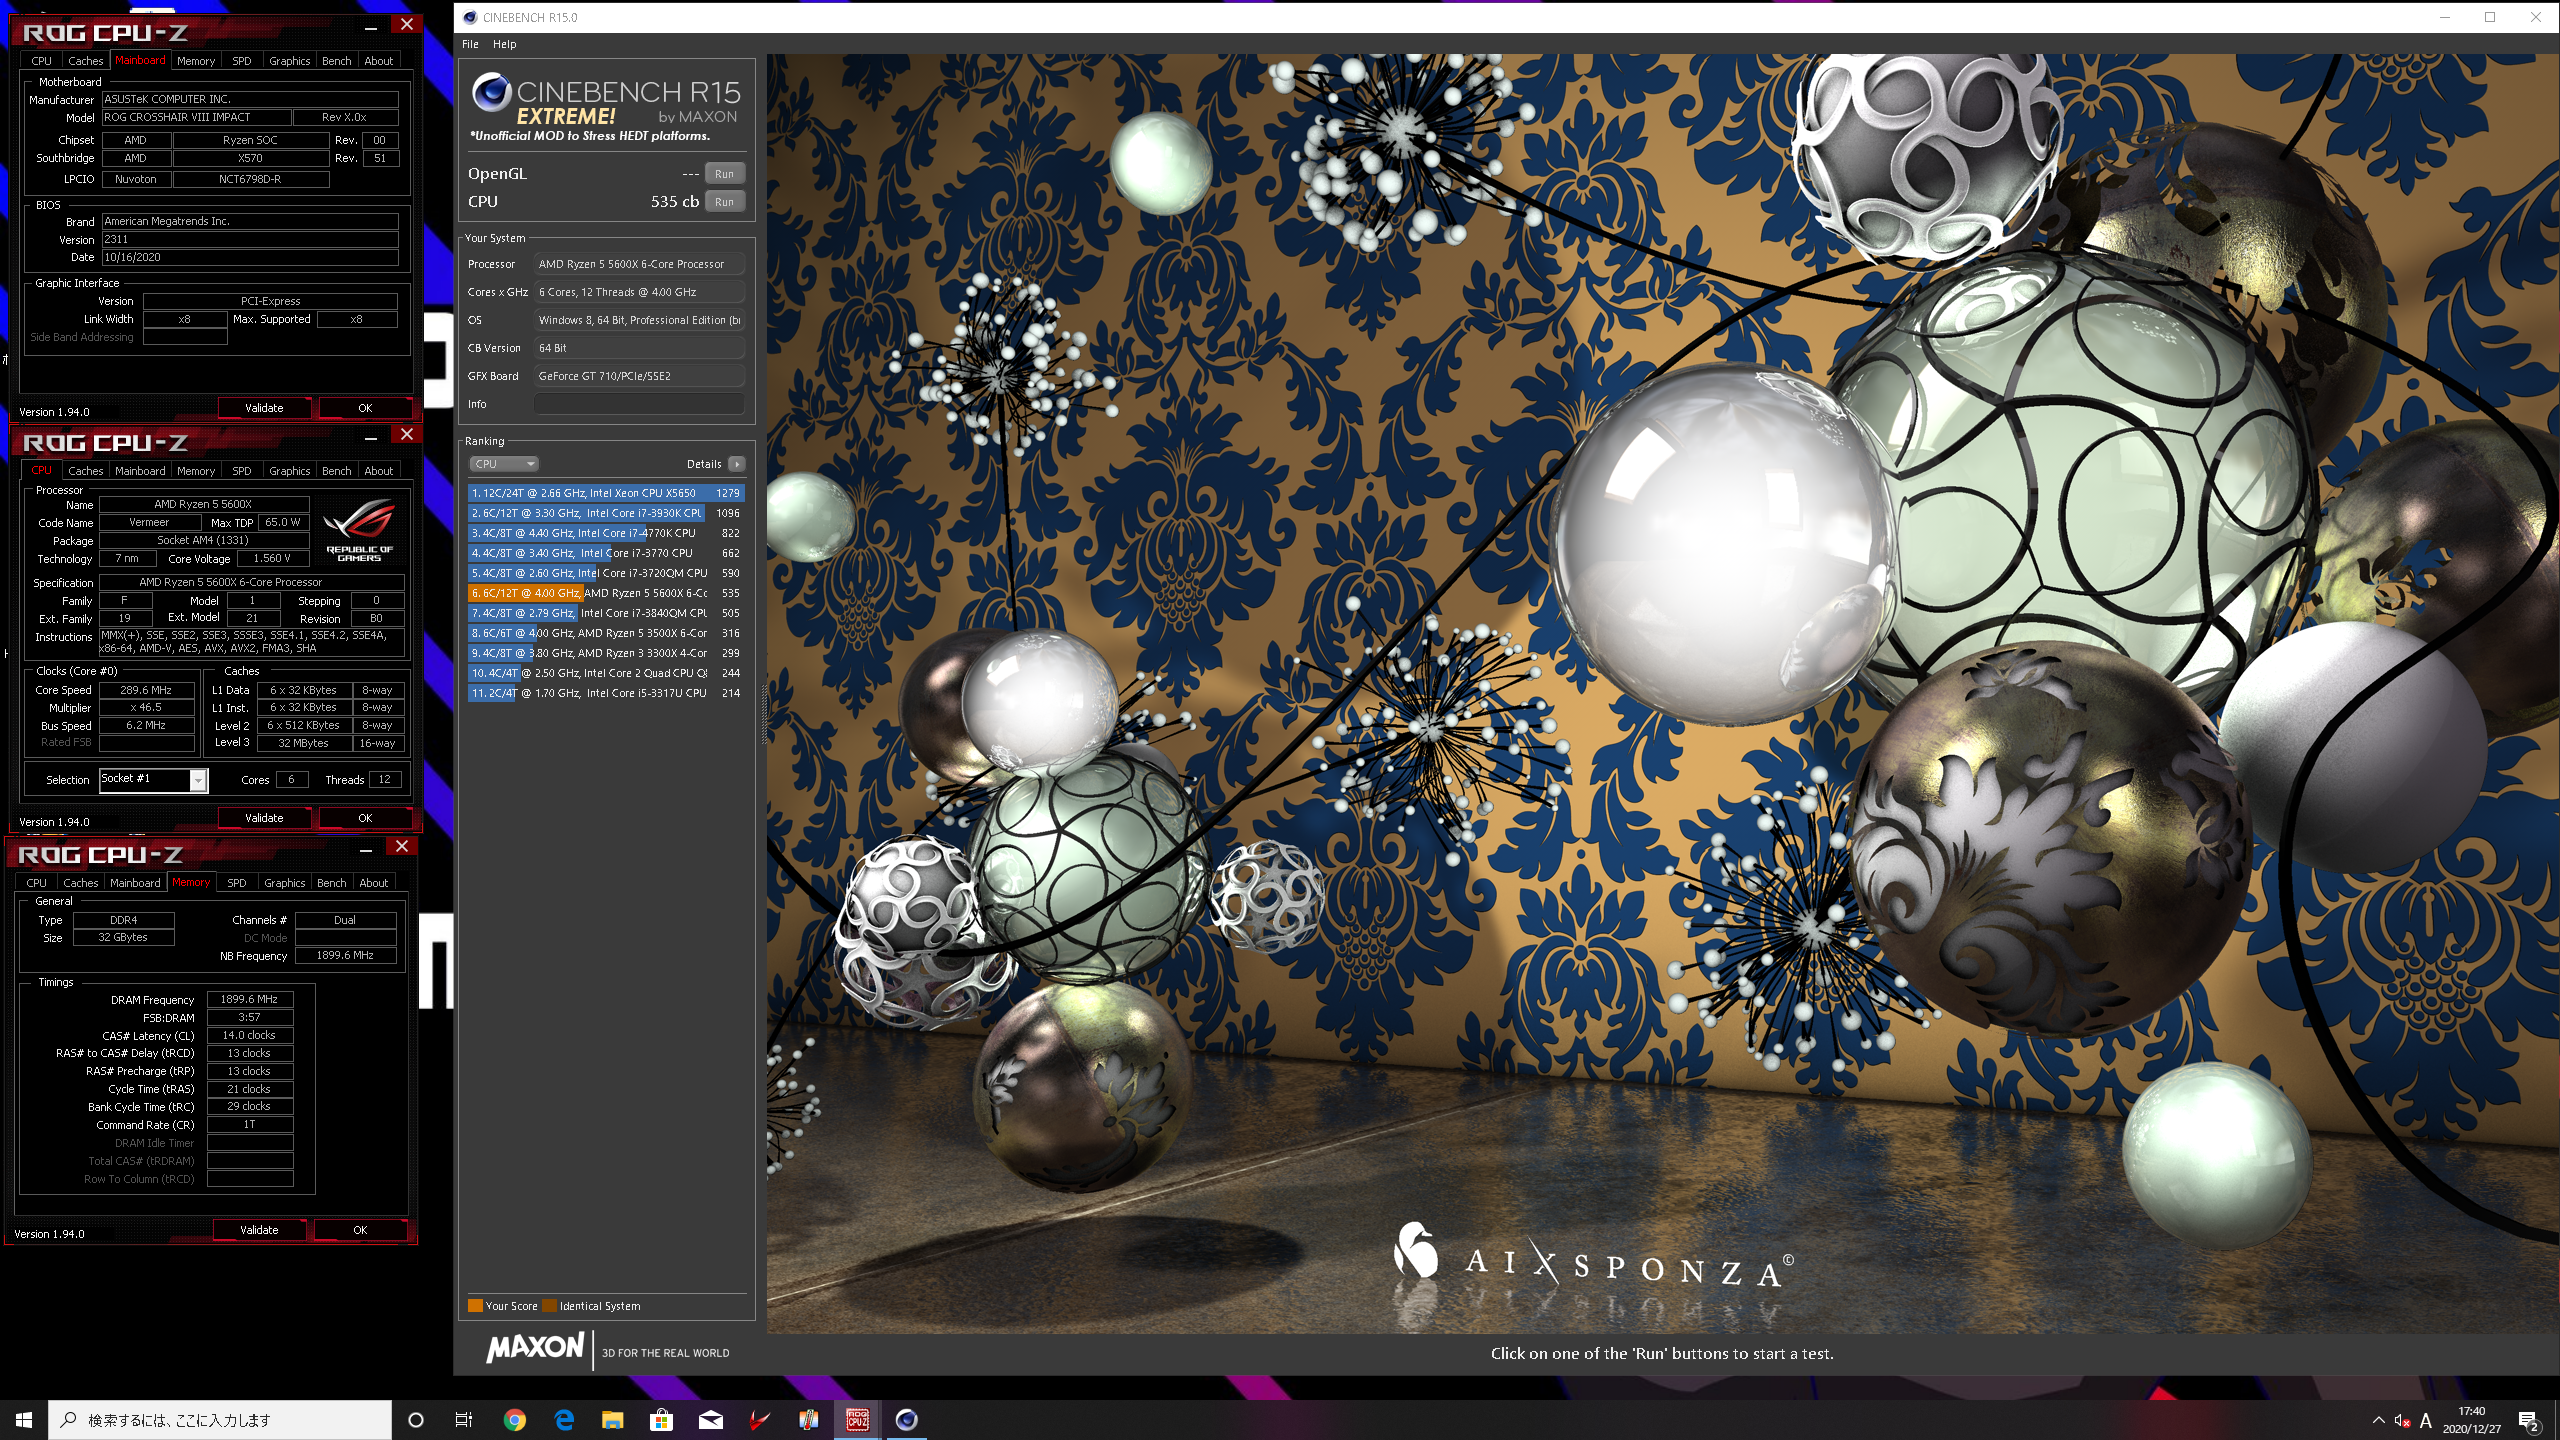Launch Microsoft Edge from the taskbar

[x=564, y=1420]
